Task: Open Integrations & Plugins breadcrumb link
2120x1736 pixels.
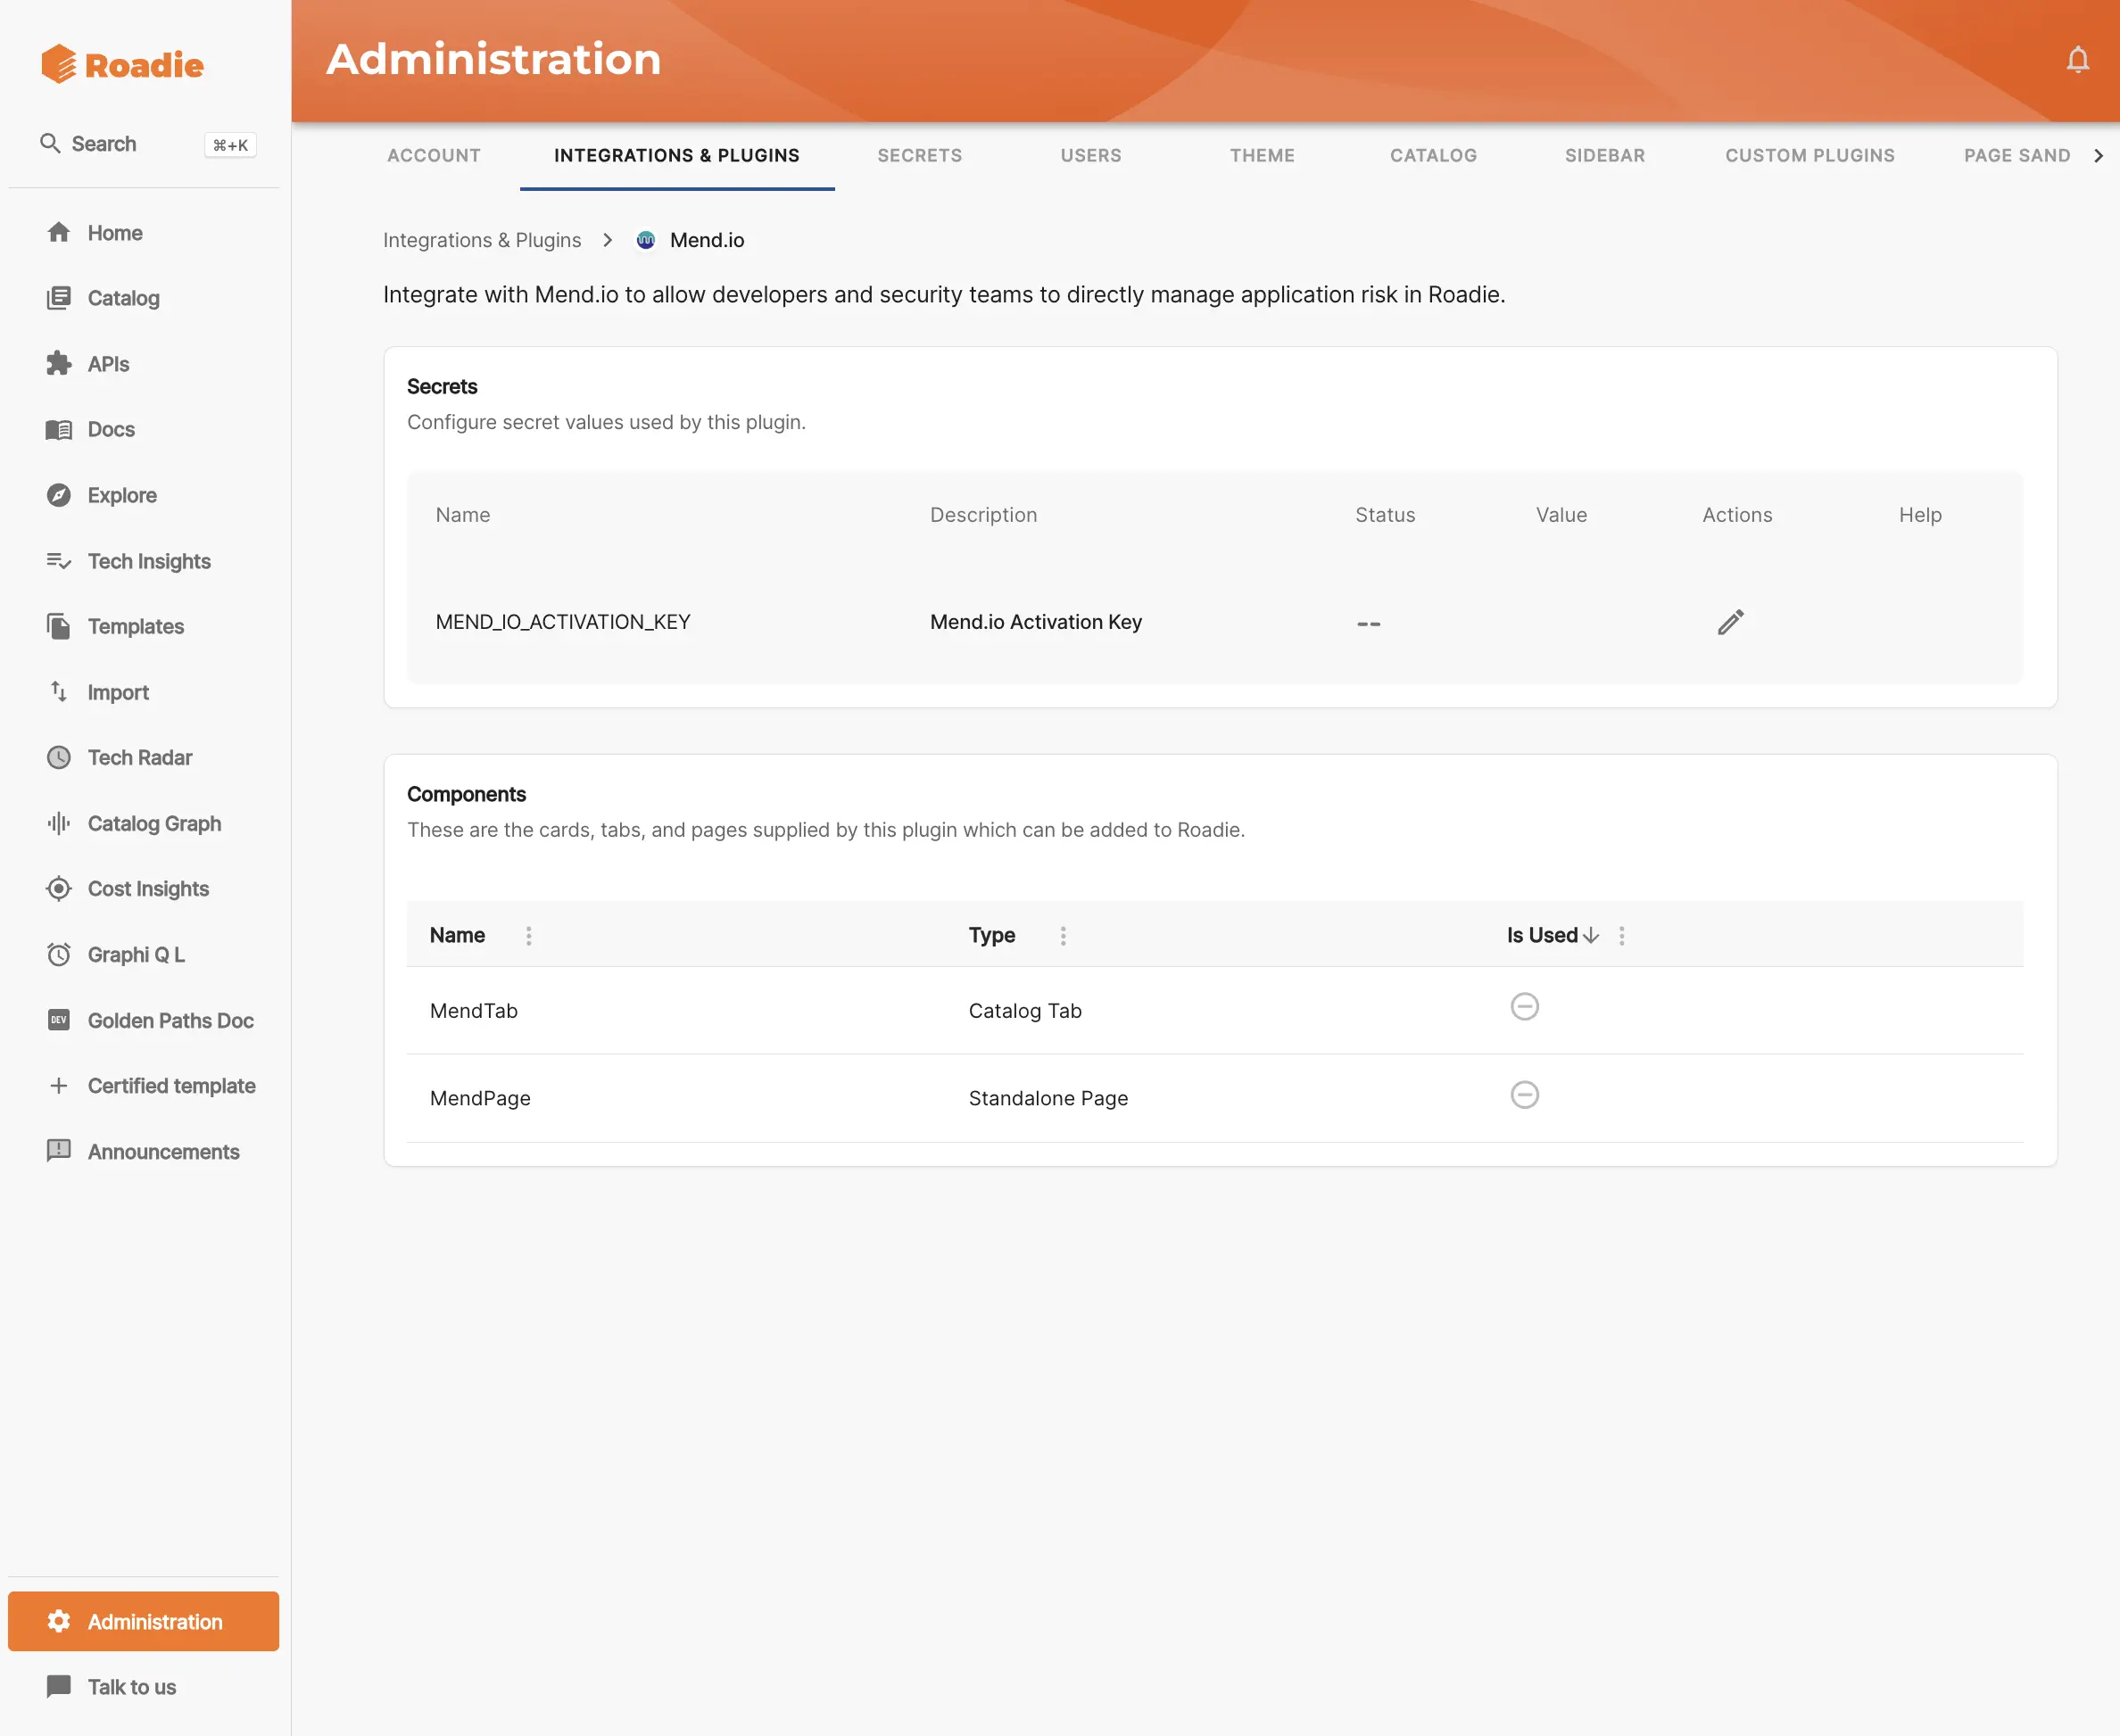Action: click(482, 240)
